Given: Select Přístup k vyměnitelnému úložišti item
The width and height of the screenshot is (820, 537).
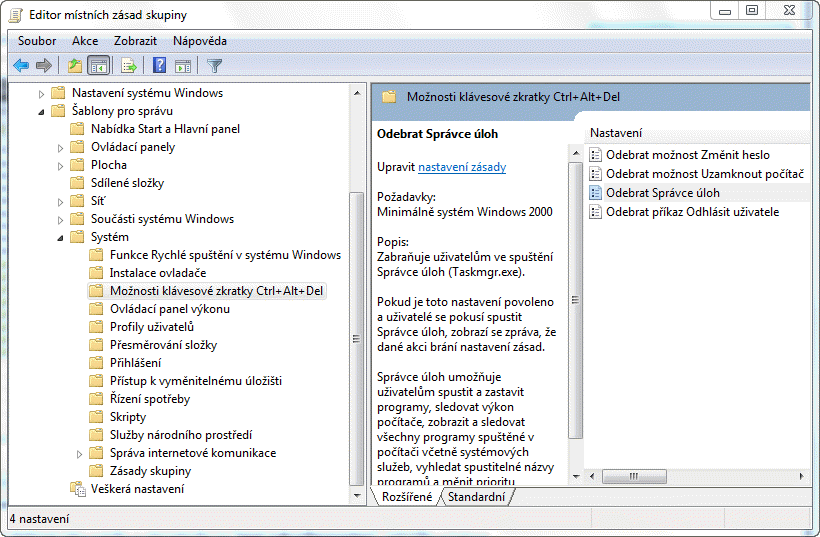Looking at the screenshot, I should tap(196, 381).
